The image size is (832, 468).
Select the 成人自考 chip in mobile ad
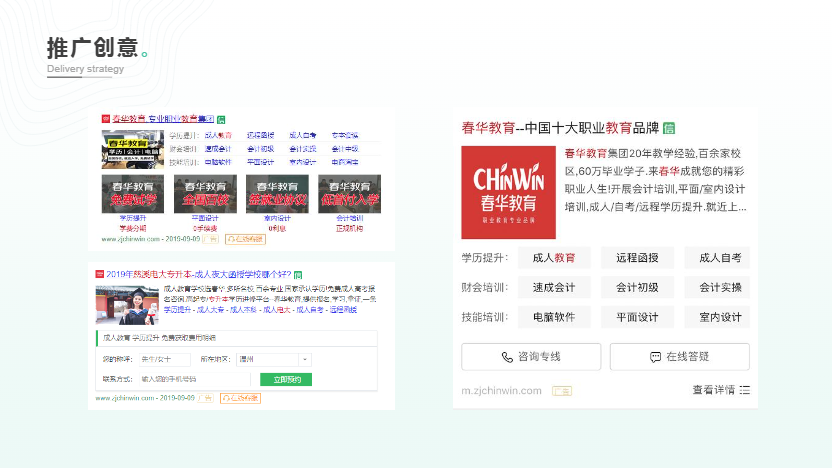click(717, 258)
